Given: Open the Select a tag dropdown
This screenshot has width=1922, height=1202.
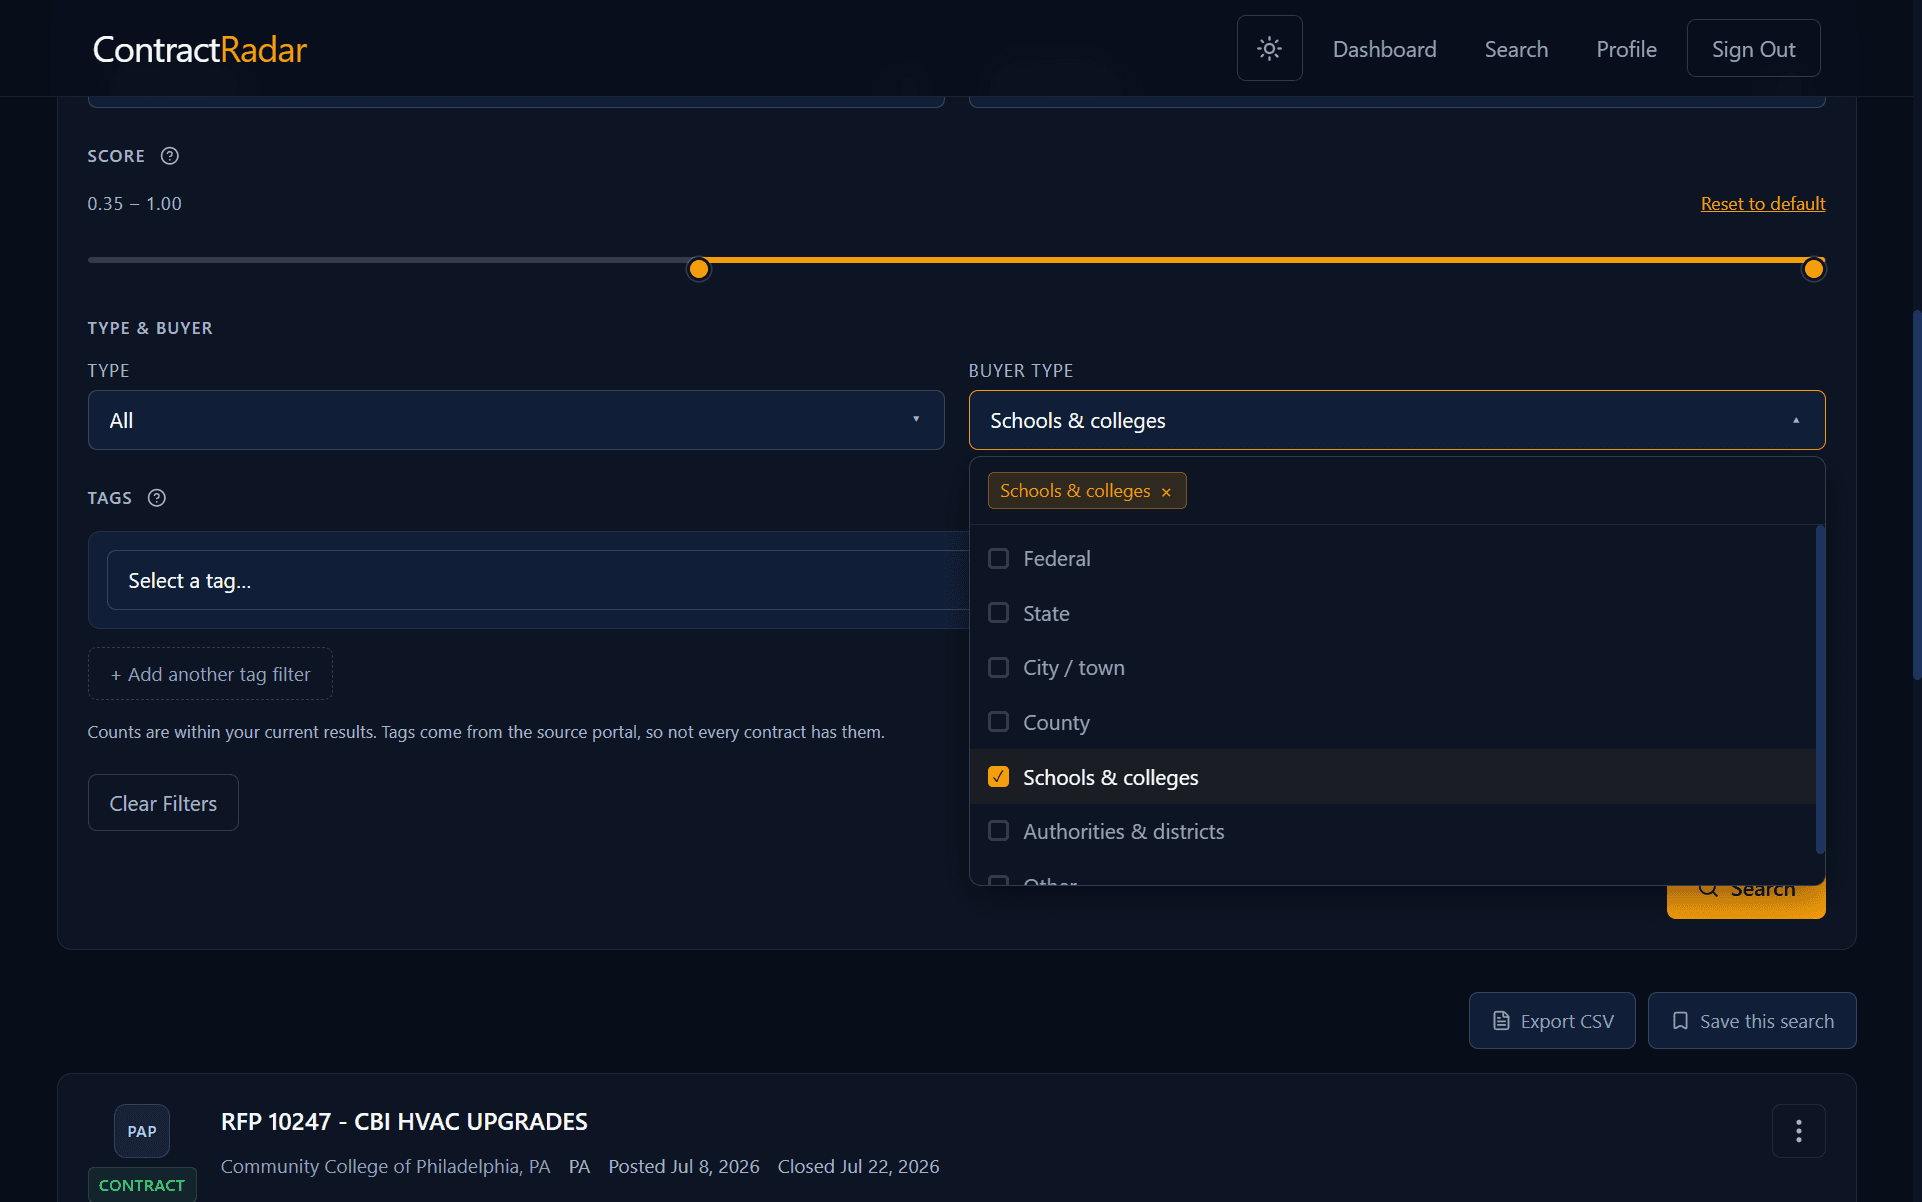Looking at the screenshot, I should pos(538,580).
